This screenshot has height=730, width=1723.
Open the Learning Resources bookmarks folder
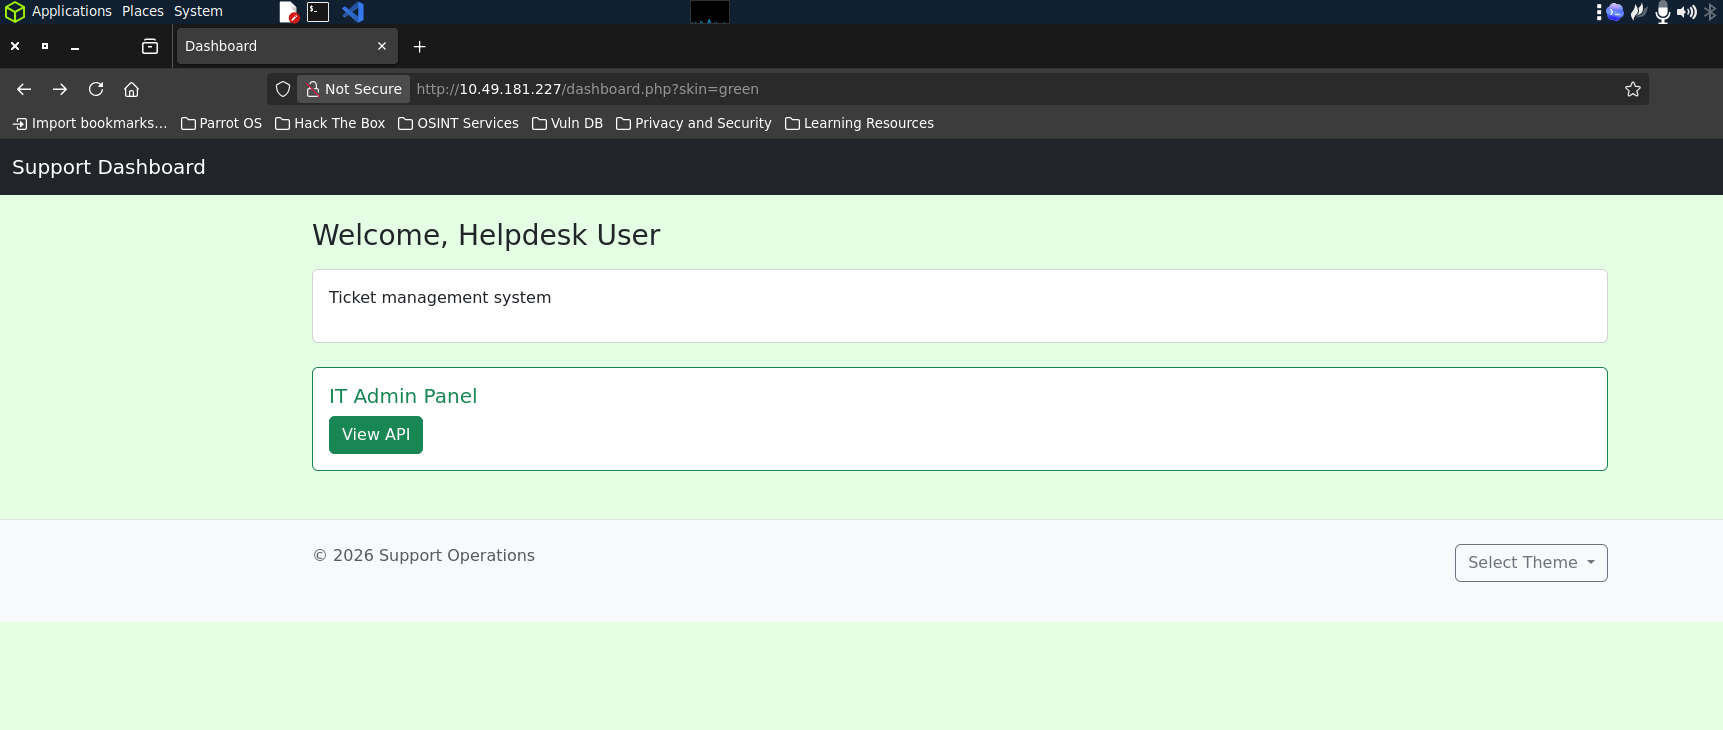[x=859, y=123]
